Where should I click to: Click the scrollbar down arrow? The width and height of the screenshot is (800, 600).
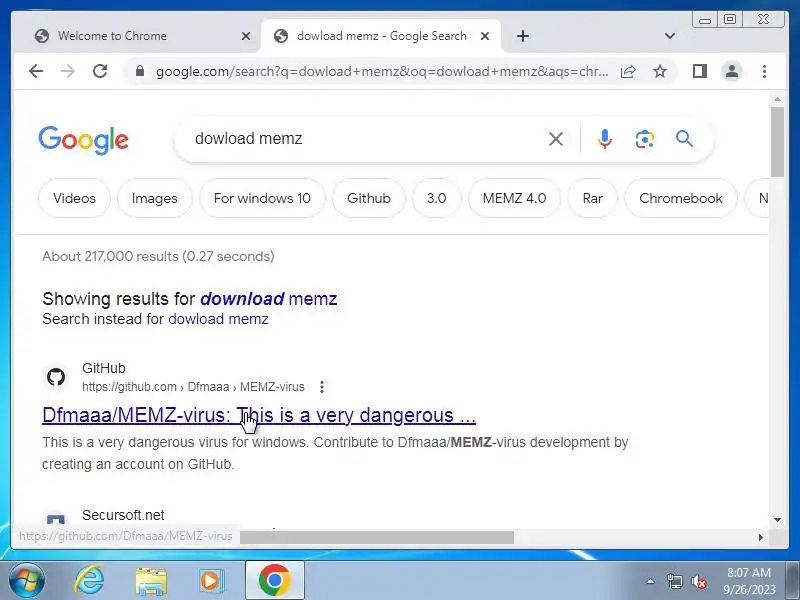pos(777,520)
